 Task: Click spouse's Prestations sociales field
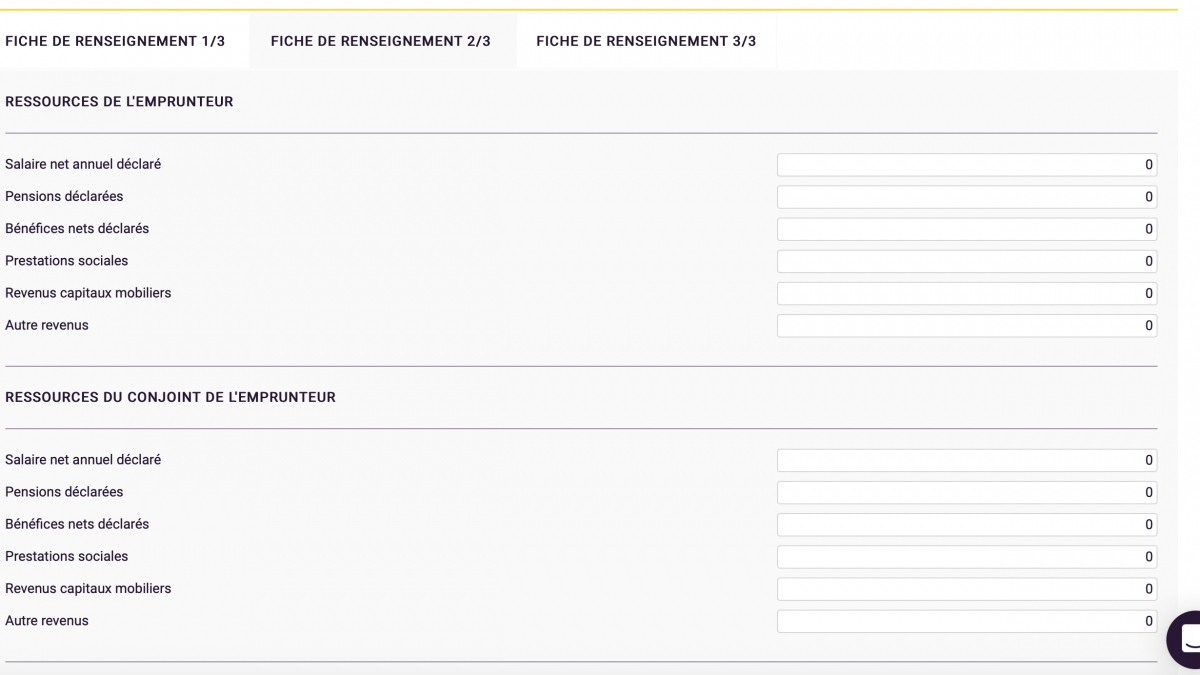tap(967, 556)
